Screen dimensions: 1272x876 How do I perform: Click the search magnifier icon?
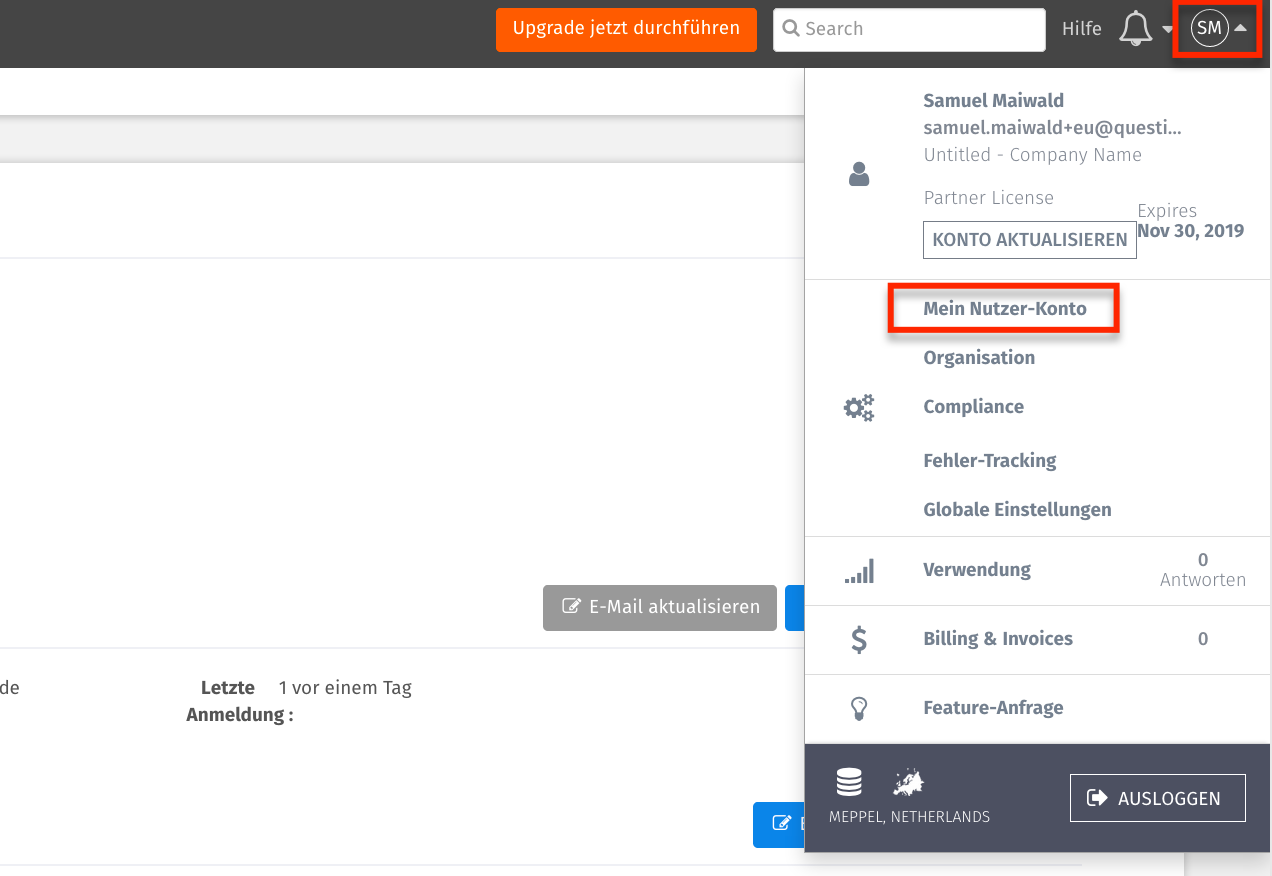coord(791,29)
